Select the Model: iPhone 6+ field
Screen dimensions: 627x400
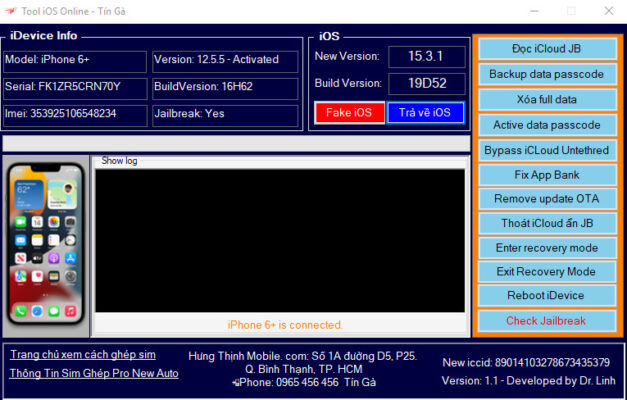75,60
